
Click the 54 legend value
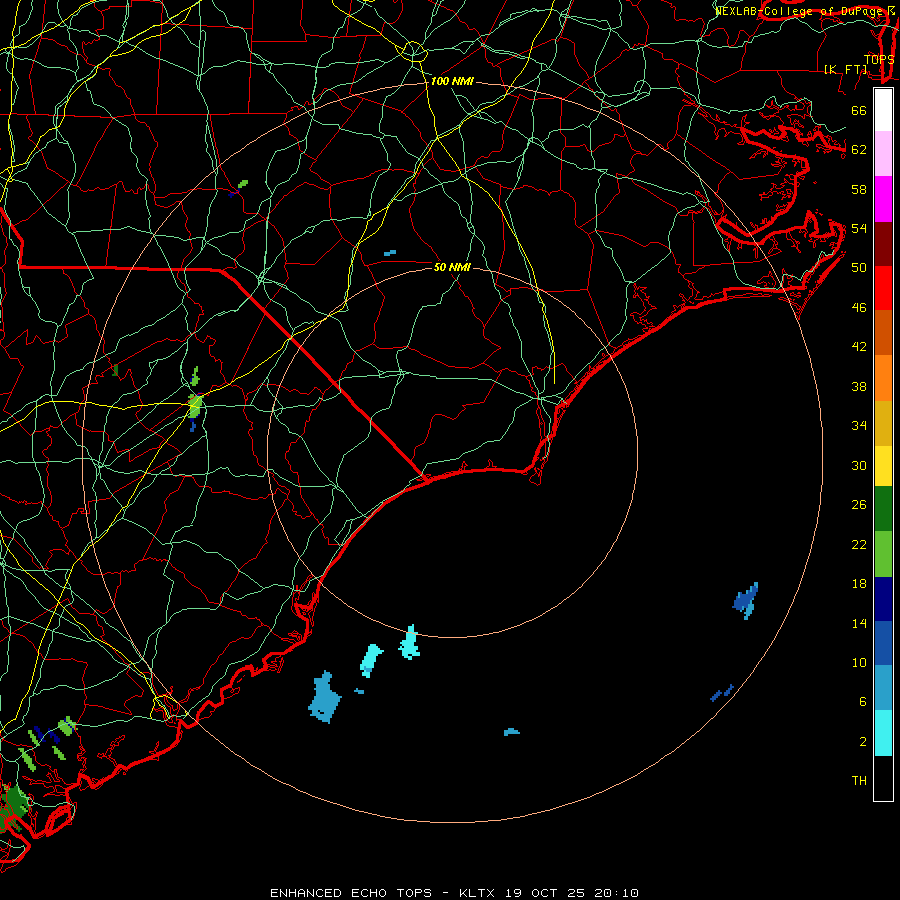point(859,228)
